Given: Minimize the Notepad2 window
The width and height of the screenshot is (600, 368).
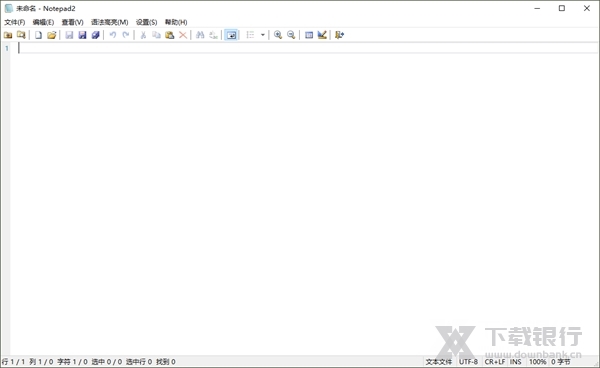Looking at the screenshot, I should [537, 8].
